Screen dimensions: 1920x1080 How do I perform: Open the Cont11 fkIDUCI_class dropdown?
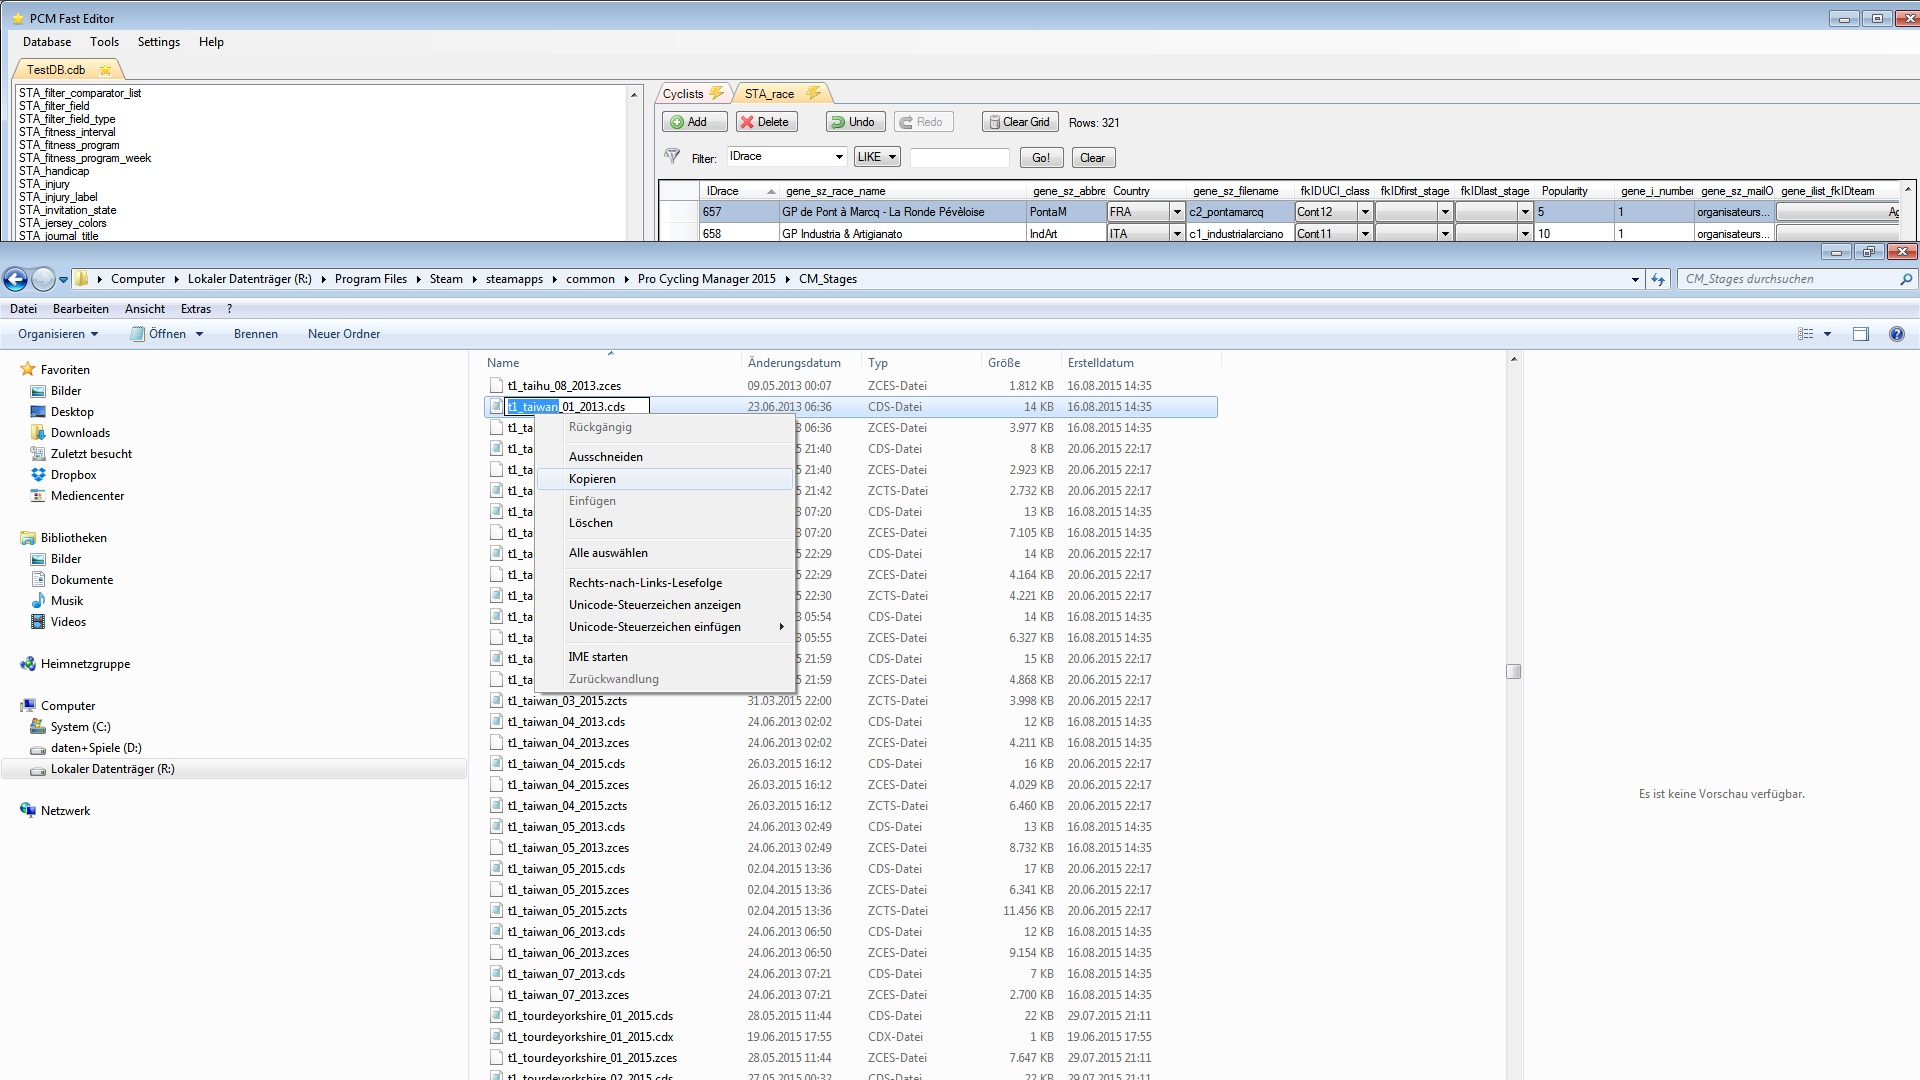click(1364, 234)
